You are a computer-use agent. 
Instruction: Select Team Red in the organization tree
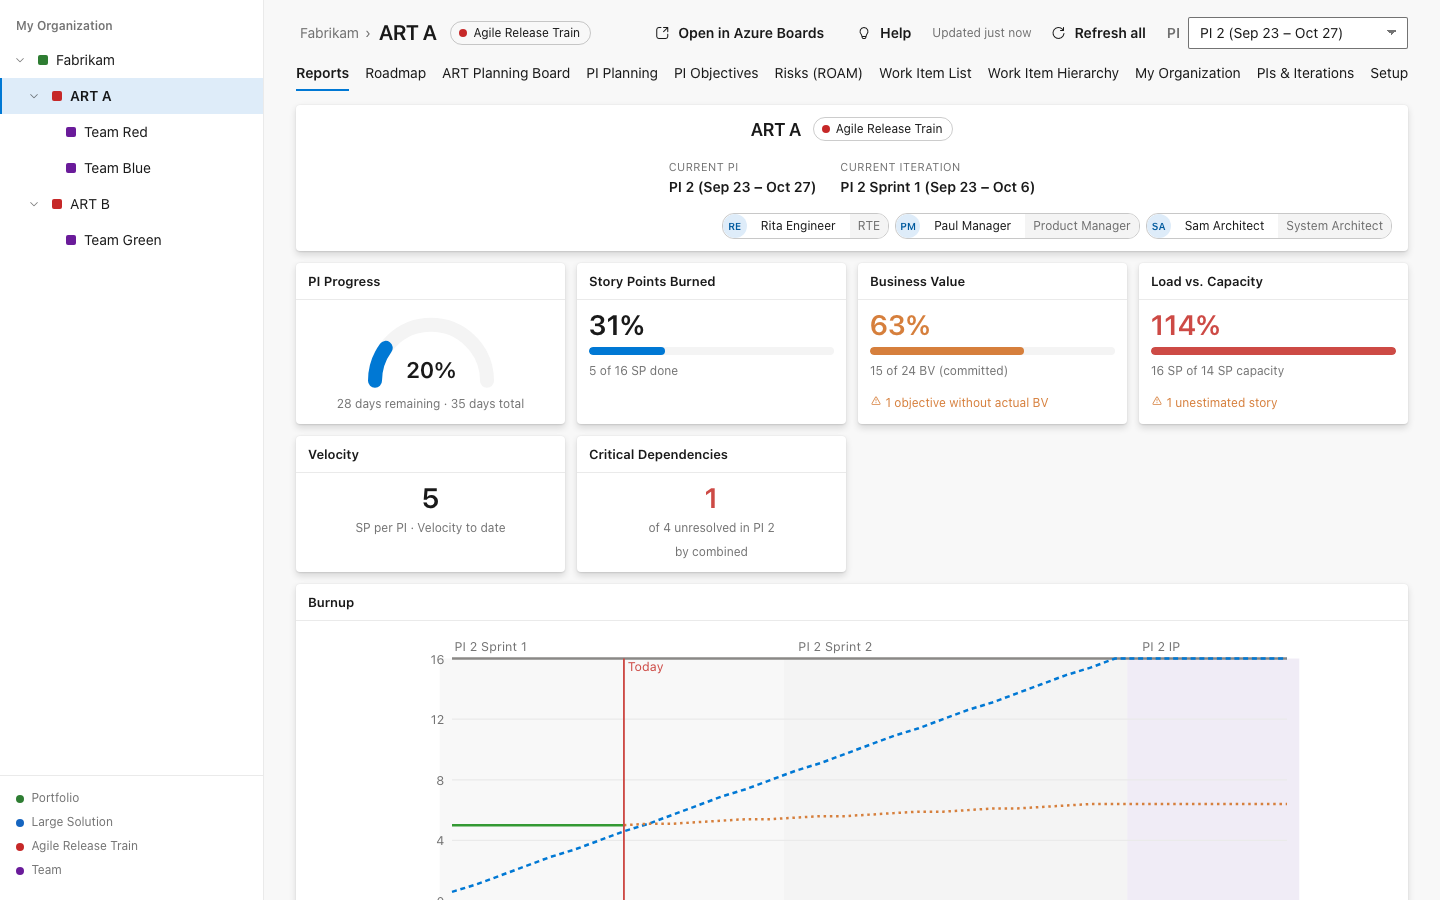pos(132,132)
